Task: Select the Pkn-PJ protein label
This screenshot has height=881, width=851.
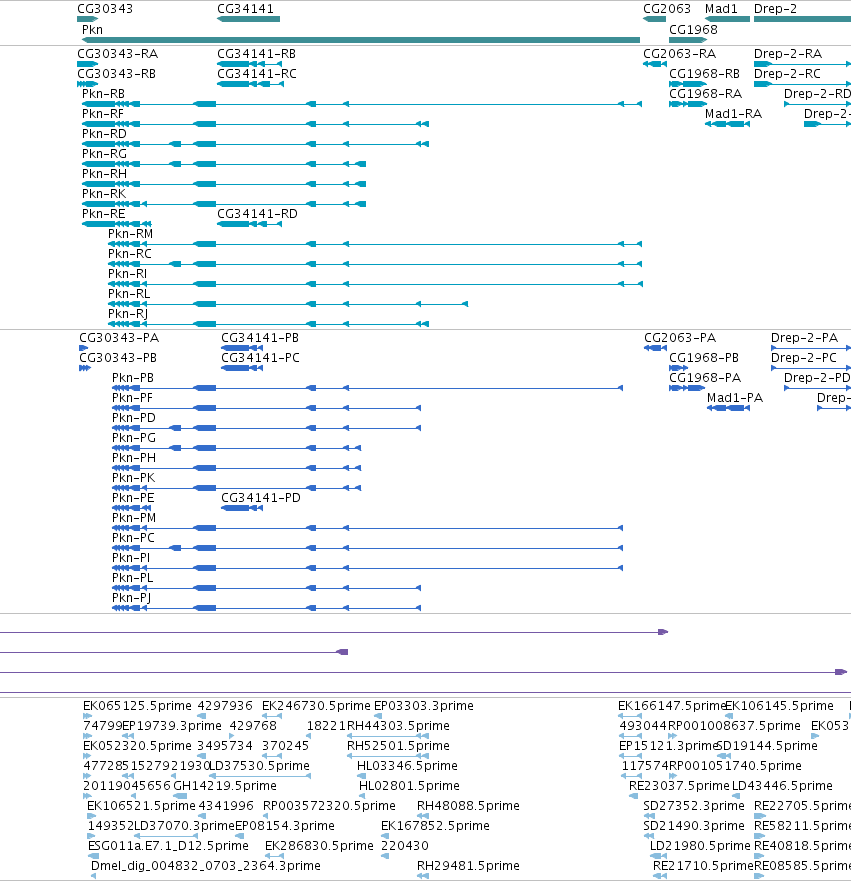Action: (x=131, y=598)
